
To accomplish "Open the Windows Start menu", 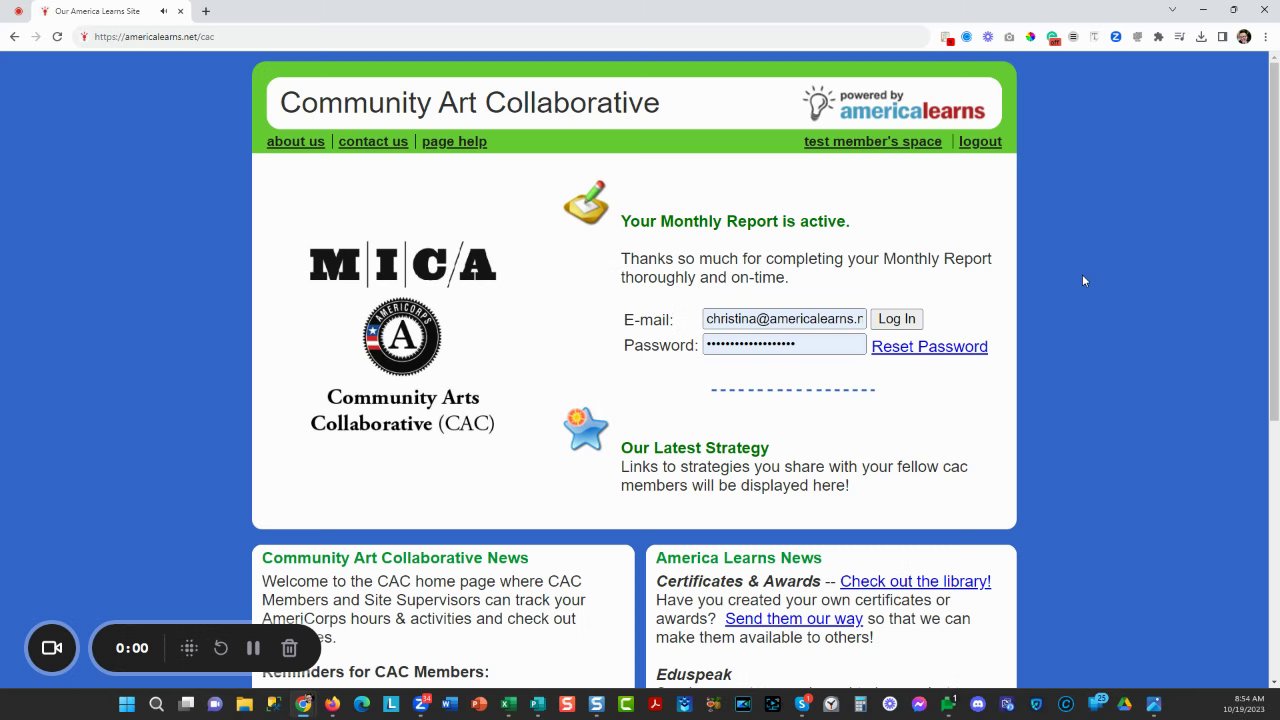I will coord(127,704).
